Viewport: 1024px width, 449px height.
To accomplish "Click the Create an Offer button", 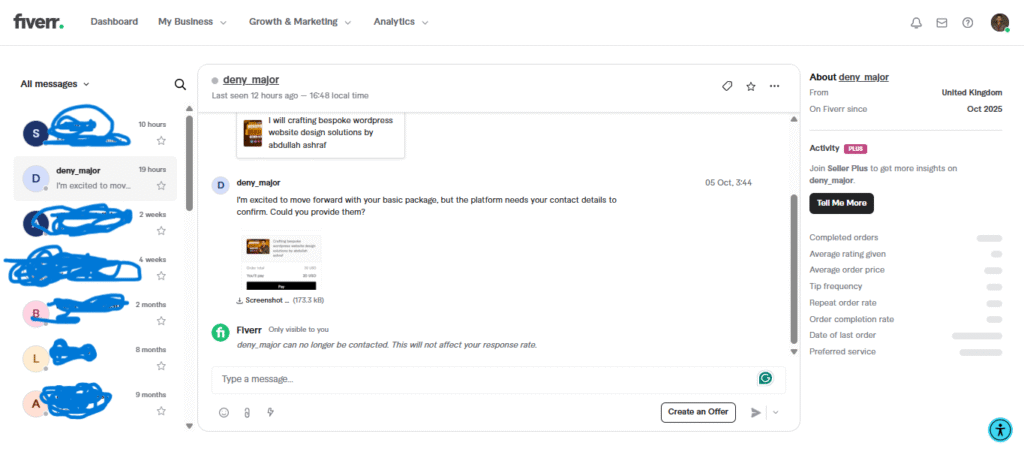I will pos(698,412).
